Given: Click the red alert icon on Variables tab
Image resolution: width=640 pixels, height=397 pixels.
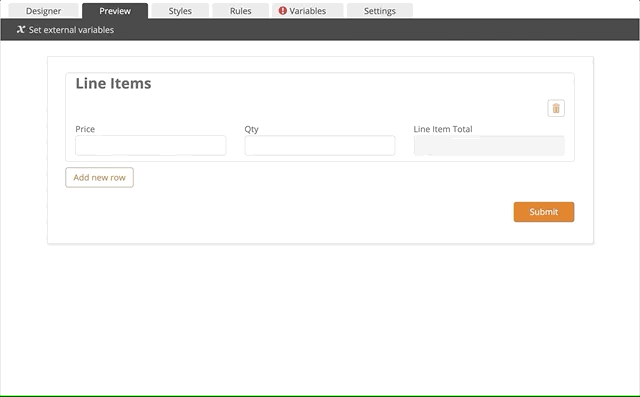Looking at the screenshot, I should tap(282, 11).
